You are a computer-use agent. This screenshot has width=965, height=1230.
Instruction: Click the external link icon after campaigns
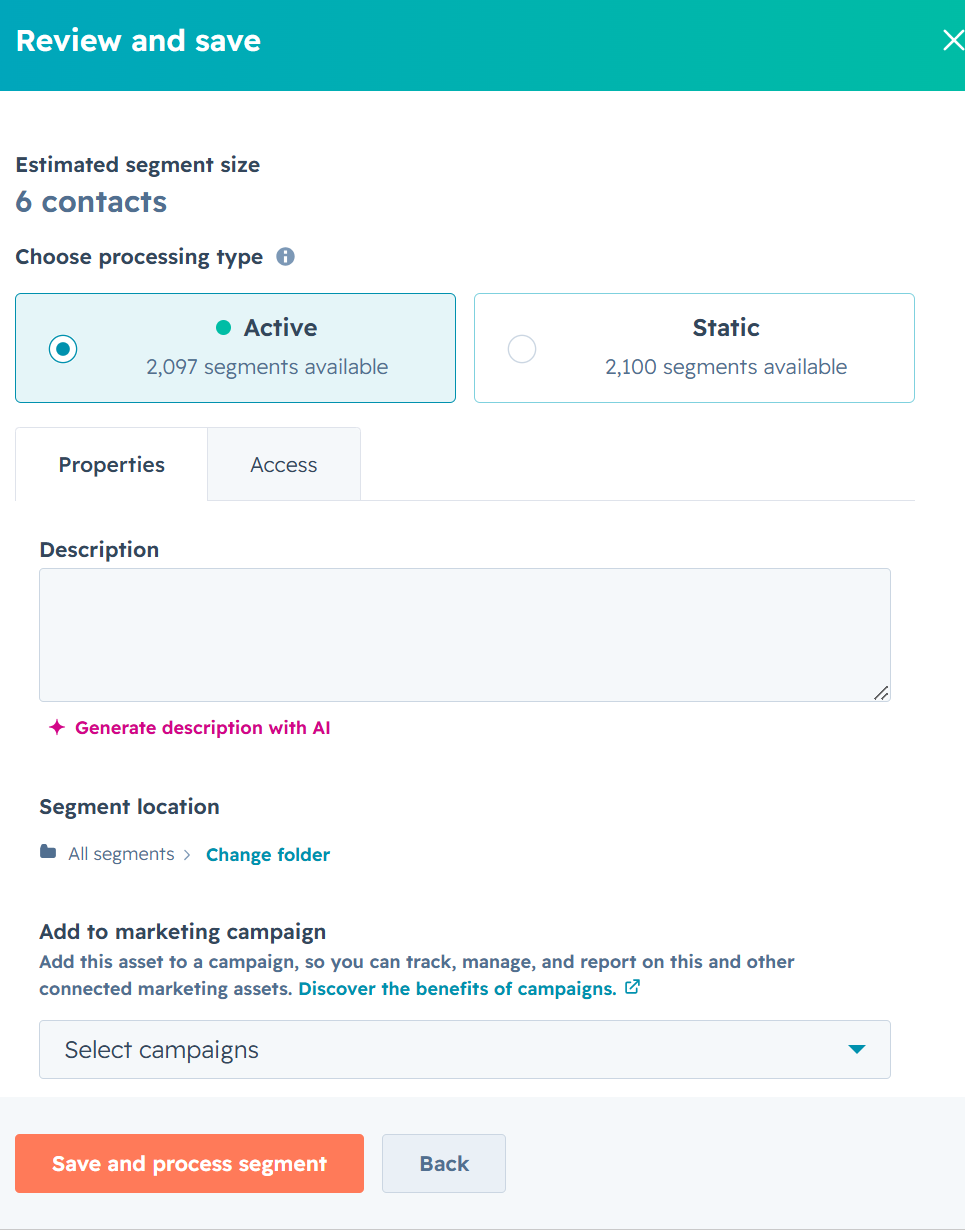pos(632,988)
